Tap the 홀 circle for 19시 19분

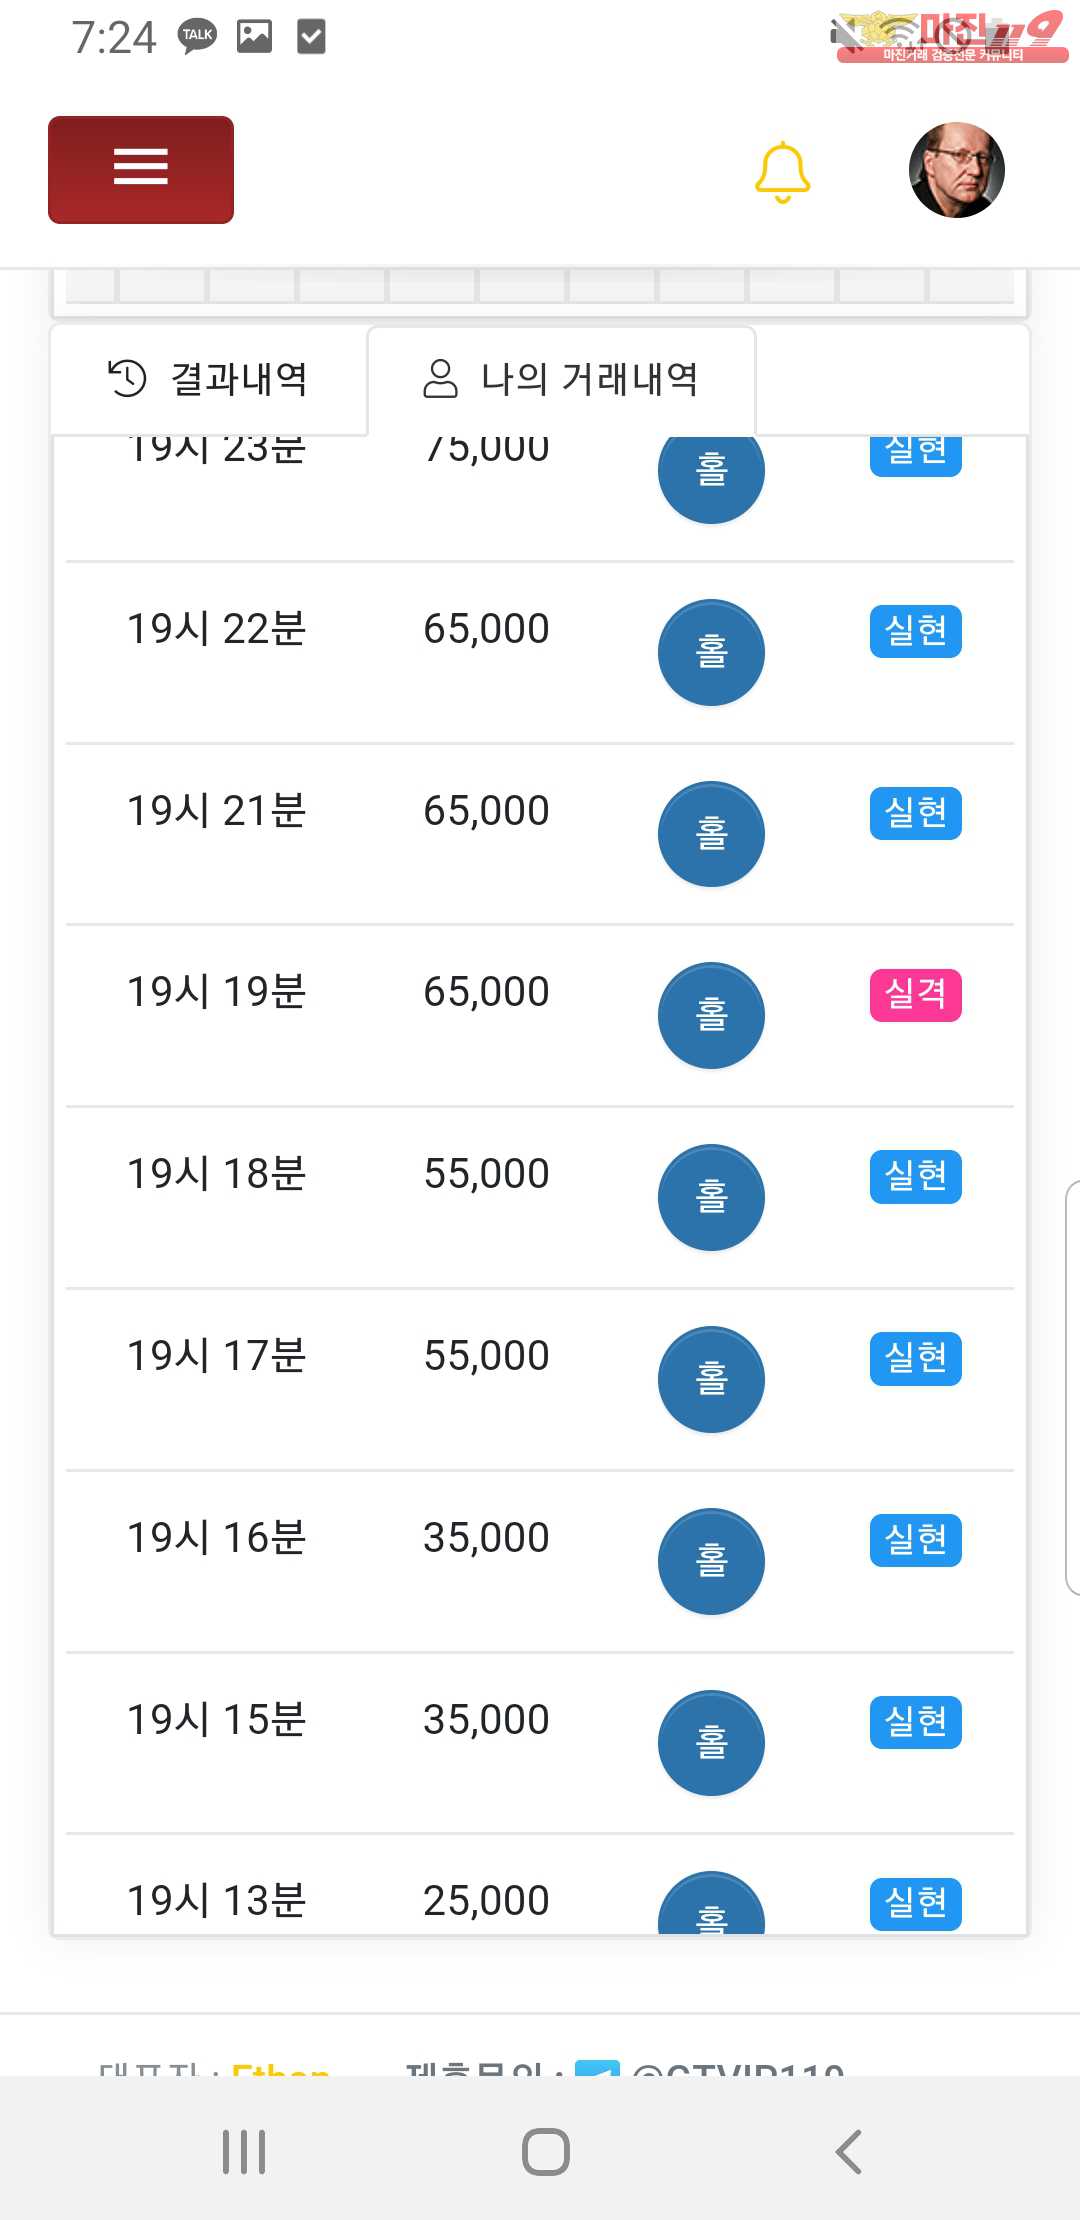[711, 1015]
